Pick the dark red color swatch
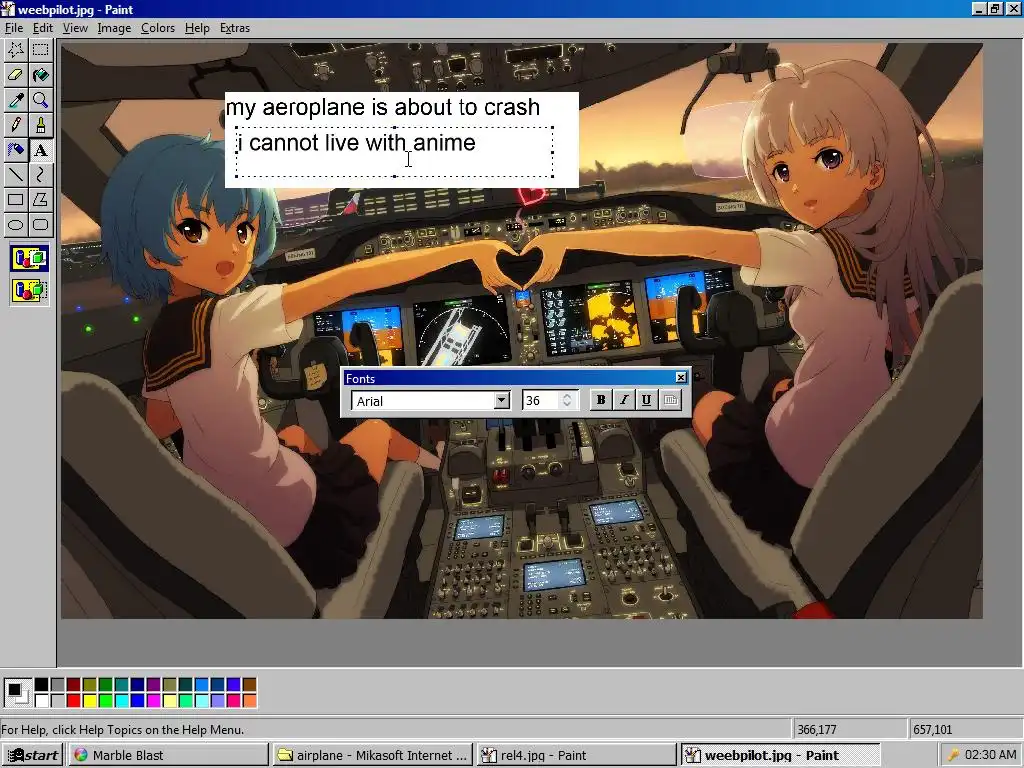 (73, 684)
